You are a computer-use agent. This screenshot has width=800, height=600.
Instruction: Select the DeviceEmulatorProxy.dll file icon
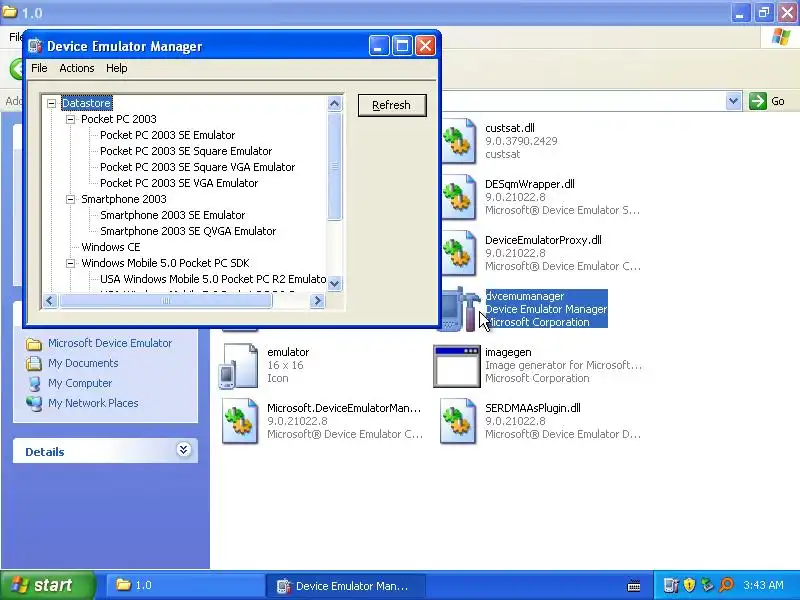pos(458,253)
